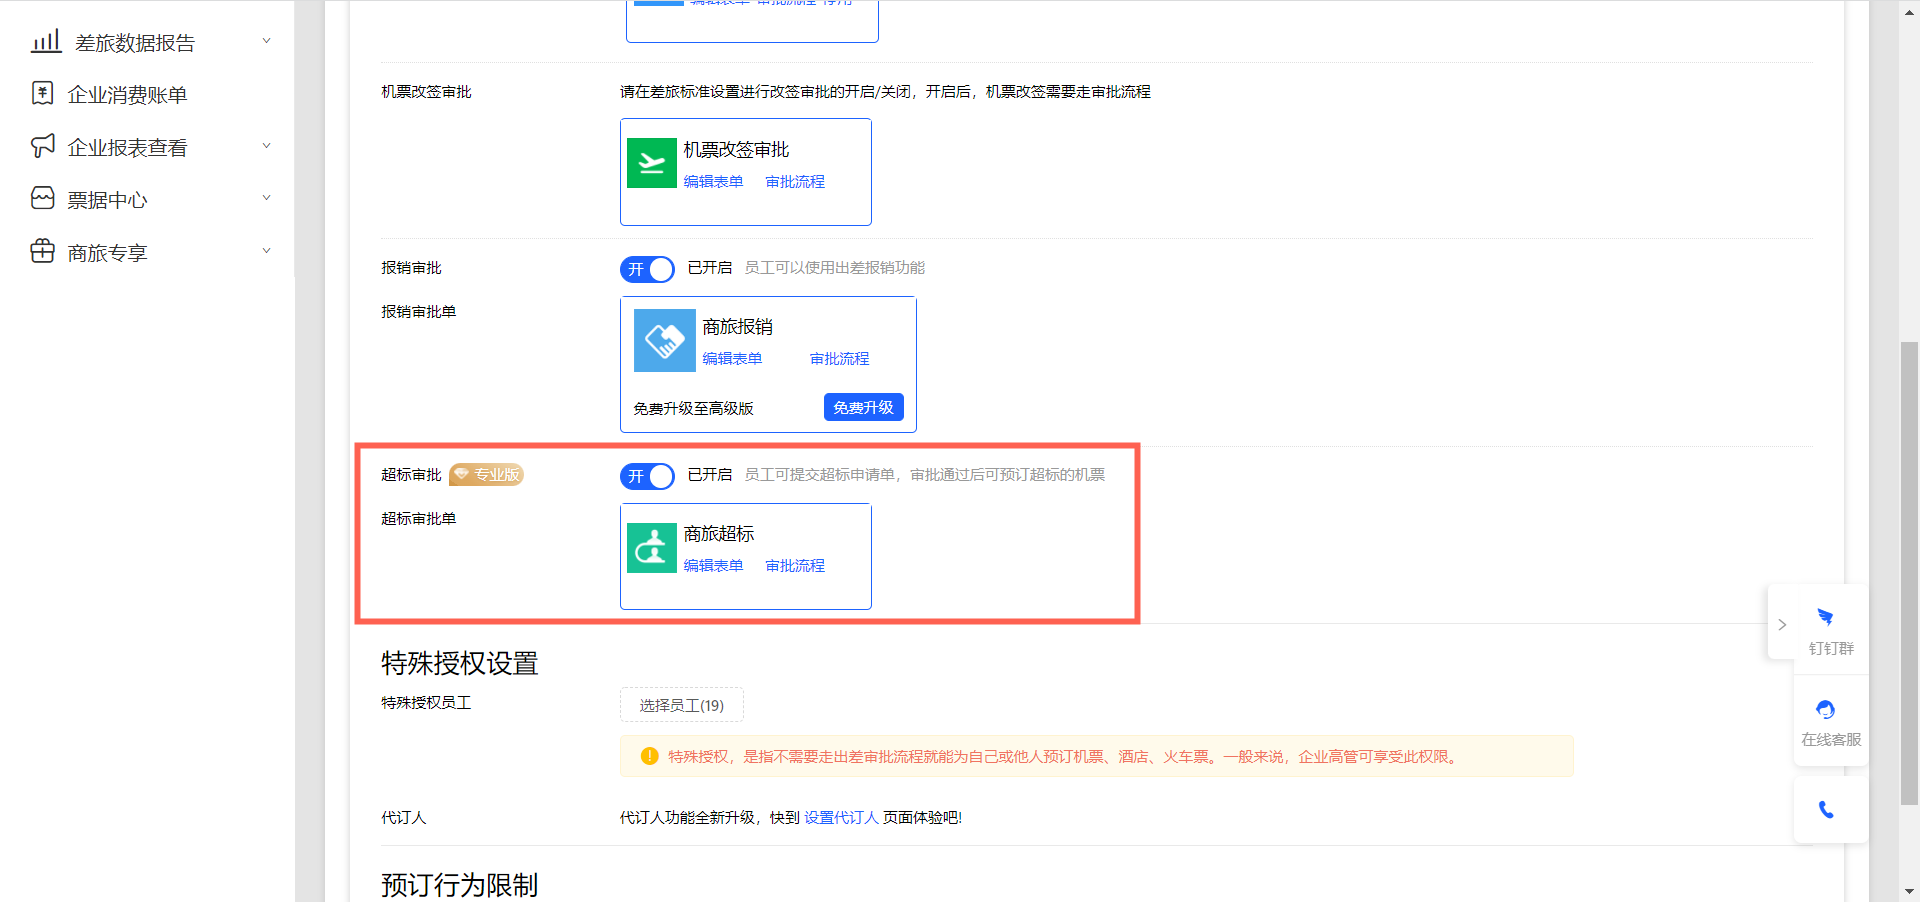Click the 免费升级至高级版 text
The width and height of the screenshot is (1920, 902).
pyautogui.click(x=693, y=408)
